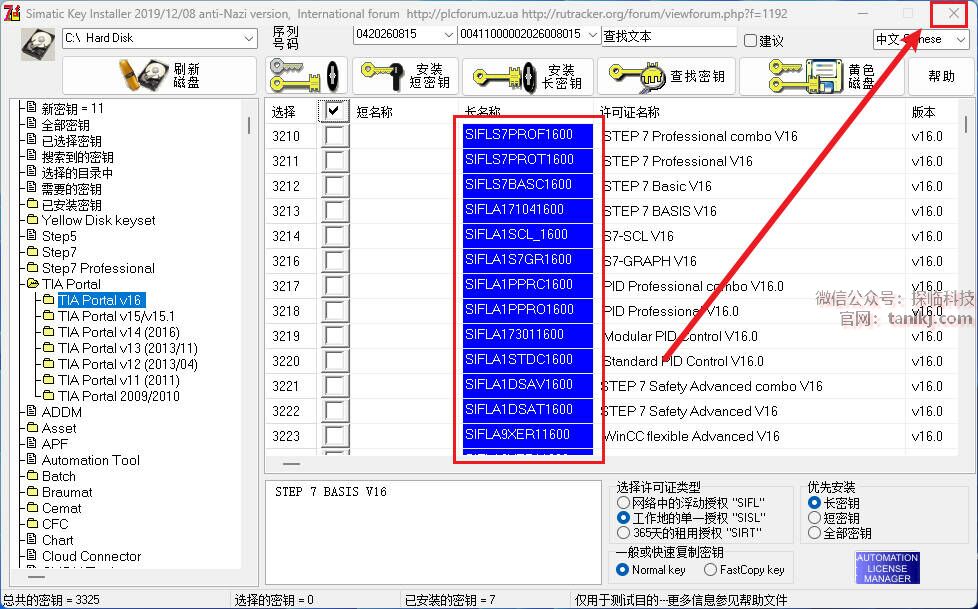Select the Normal key radio option
Screen dimensions: 978x609
(x=622, y=570)
